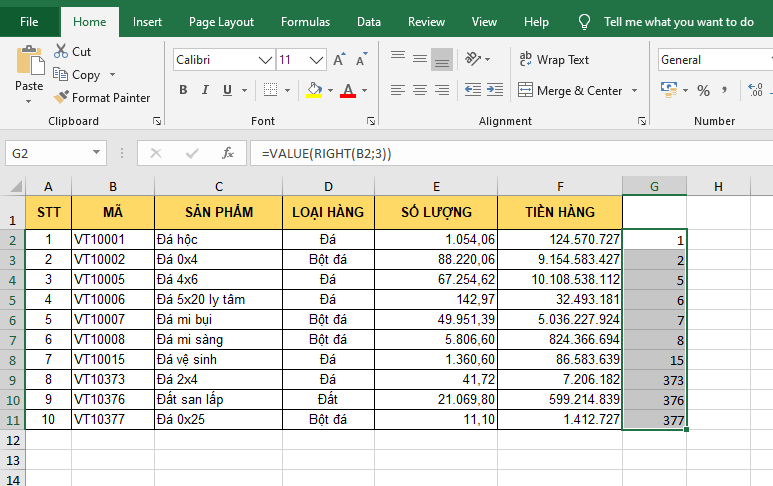Click the Cut scissors icon
This screenshot has width=773, height=486.
60,52
